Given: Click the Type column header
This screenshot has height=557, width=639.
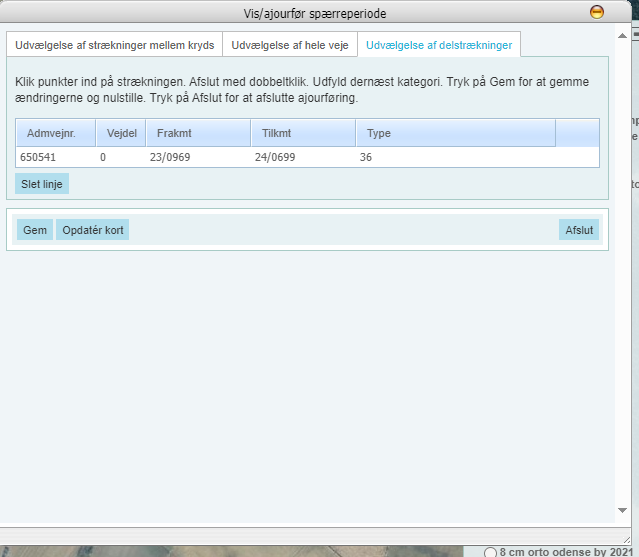Looking at the screenshot, I should pos(455,133).
